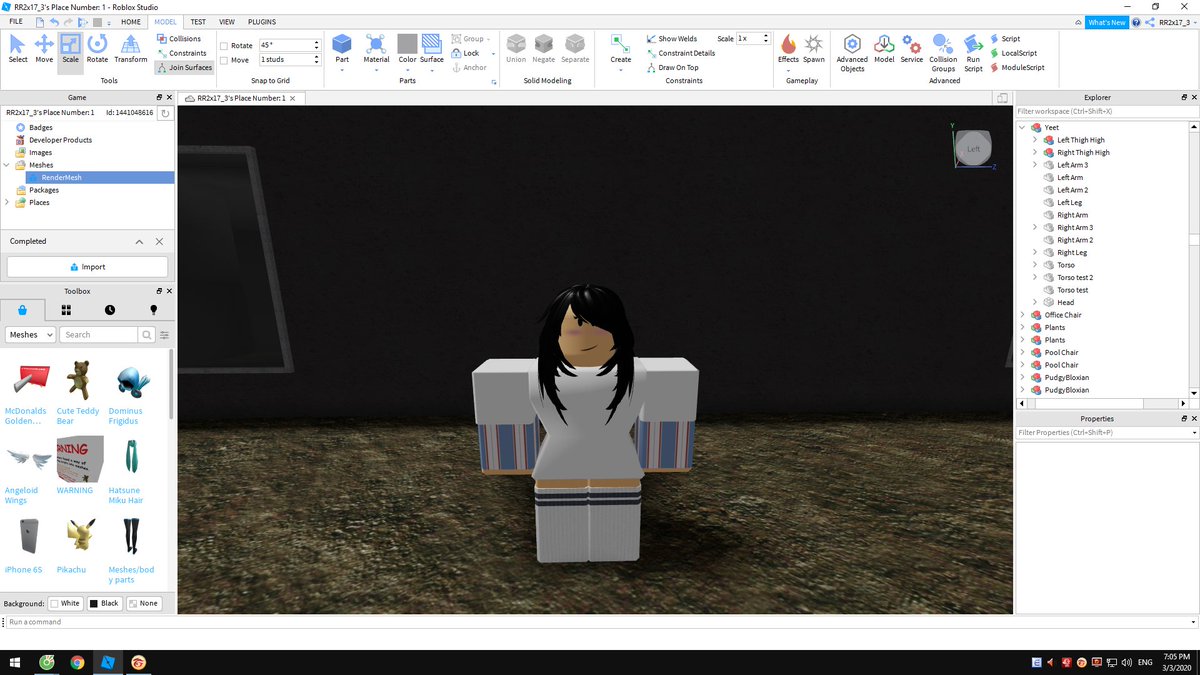Toggle Collisions on or off
Screen dimensions: 1200x675
[x=179, y=39]
